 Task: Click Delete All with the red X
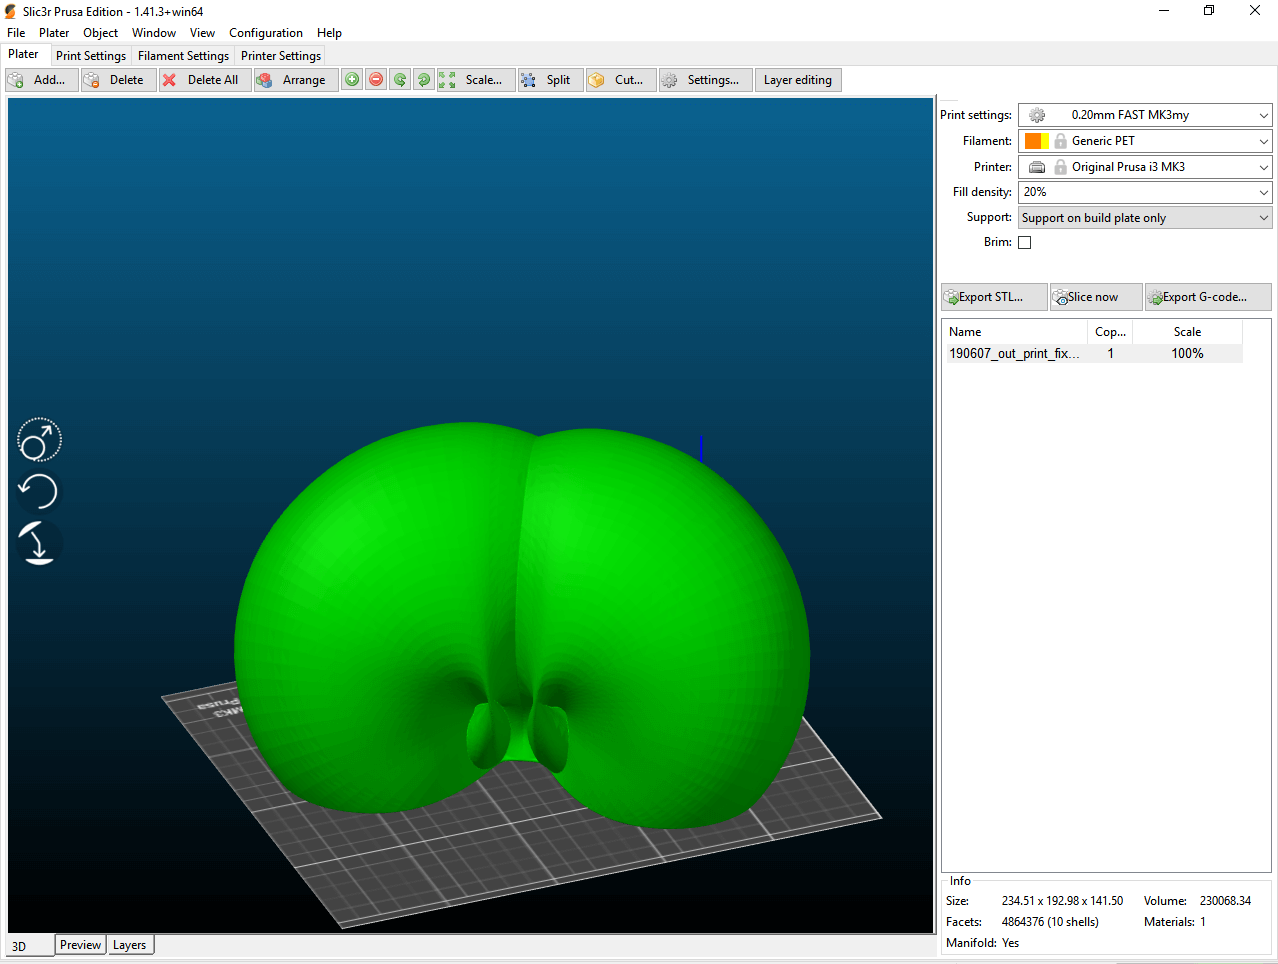(204, 80)
